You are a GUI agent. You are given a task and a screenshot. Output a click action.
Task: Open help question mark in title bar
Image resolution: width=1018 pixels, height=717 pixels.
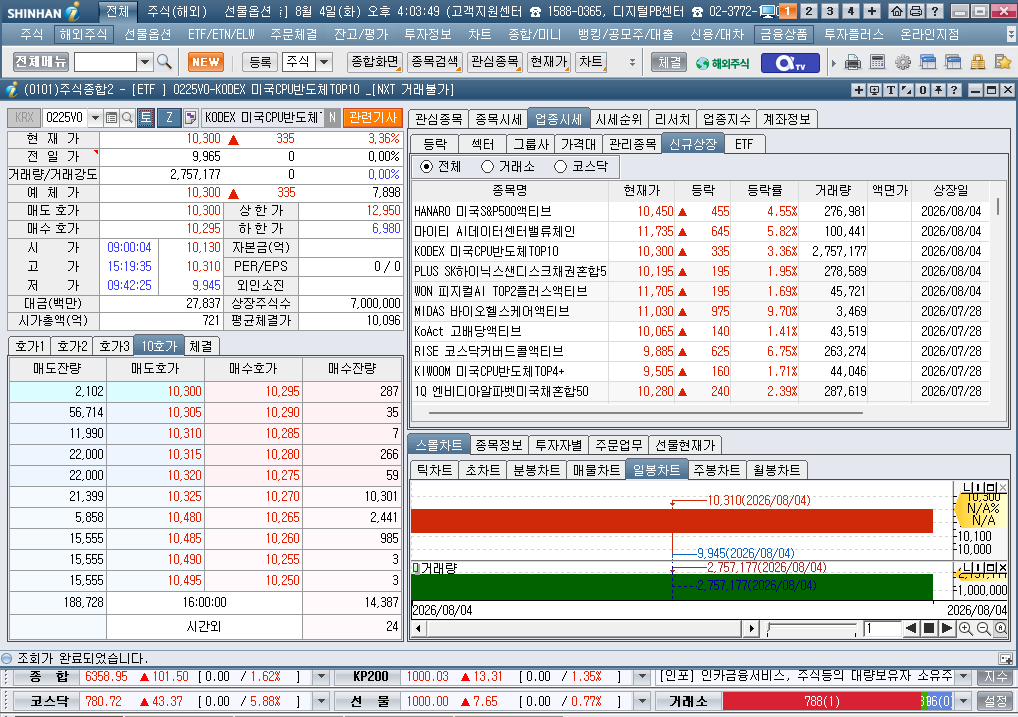[x=934, y=11]
